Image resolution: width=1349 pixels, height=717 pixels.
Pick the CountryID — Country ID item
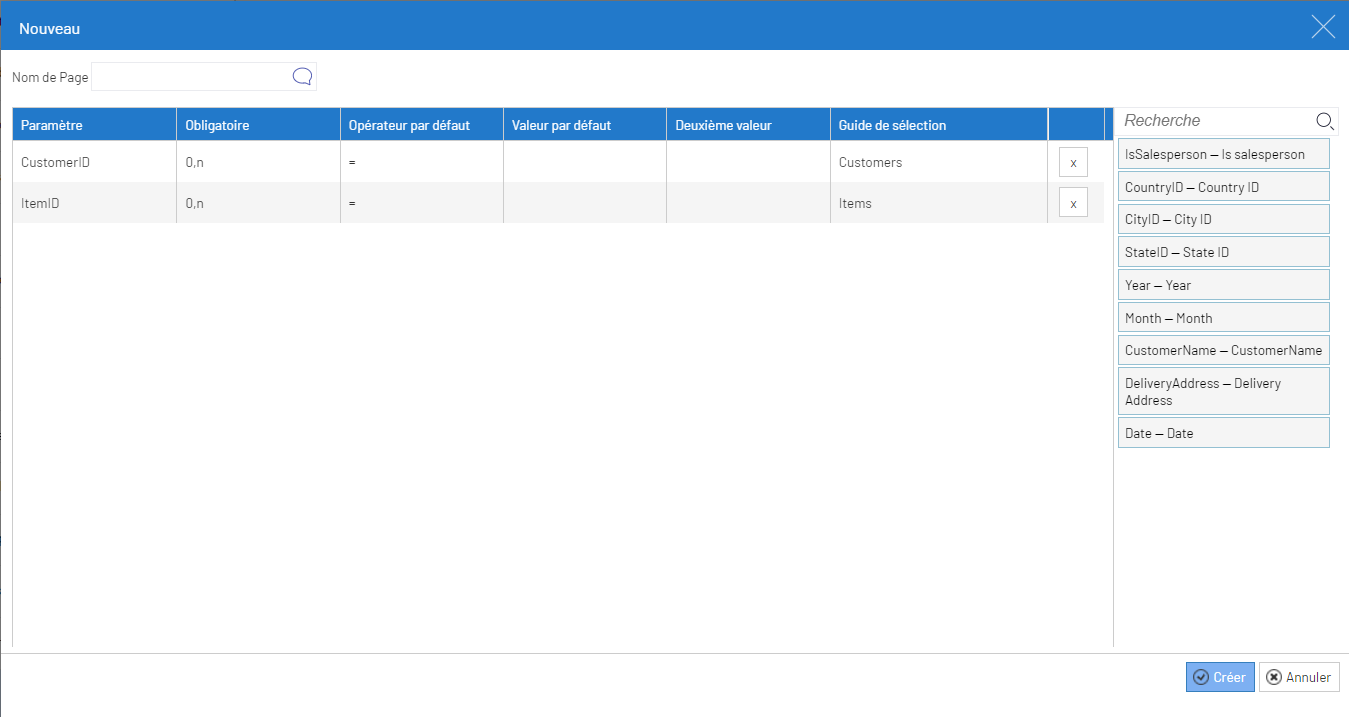click(x=1223, y=187)
